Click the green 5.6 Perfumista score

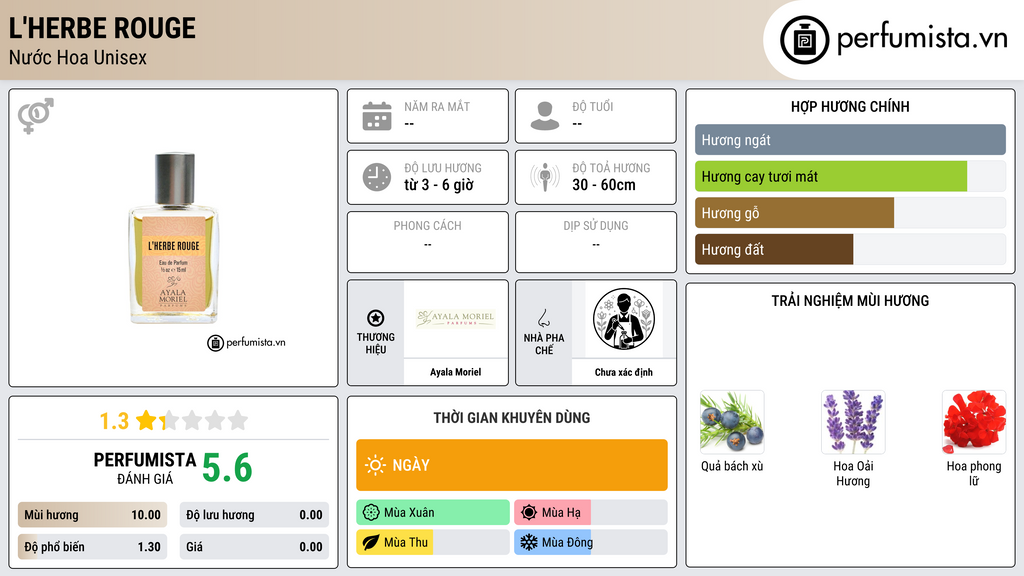point(227,468)
